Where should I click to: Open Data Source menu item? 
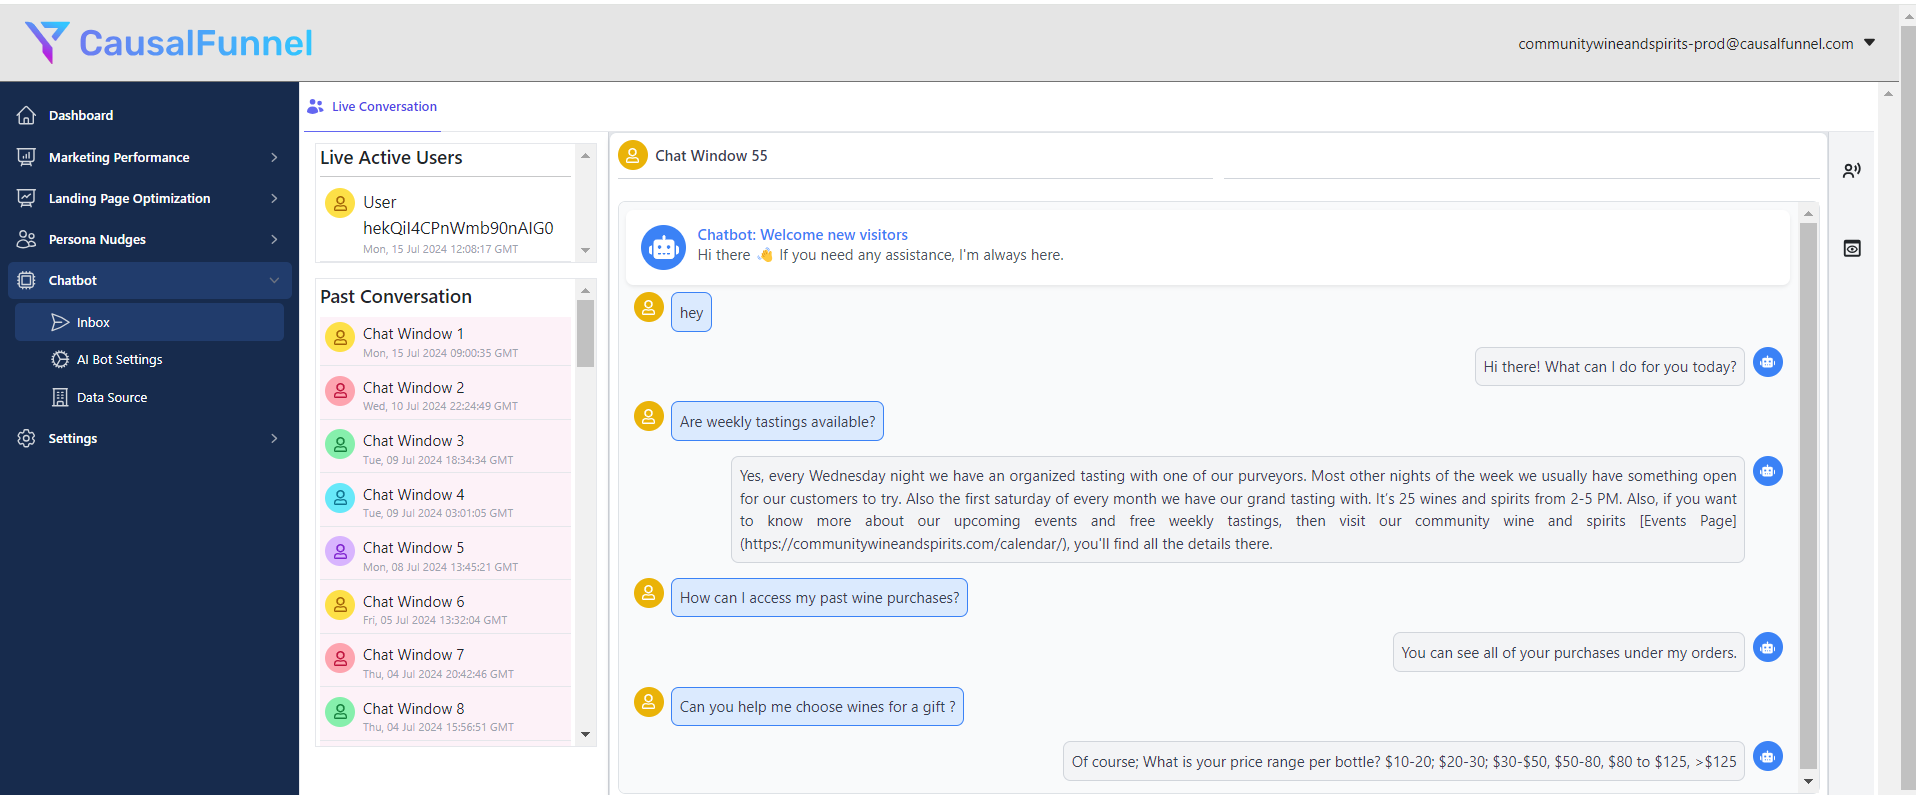click(x=149, y=397)
